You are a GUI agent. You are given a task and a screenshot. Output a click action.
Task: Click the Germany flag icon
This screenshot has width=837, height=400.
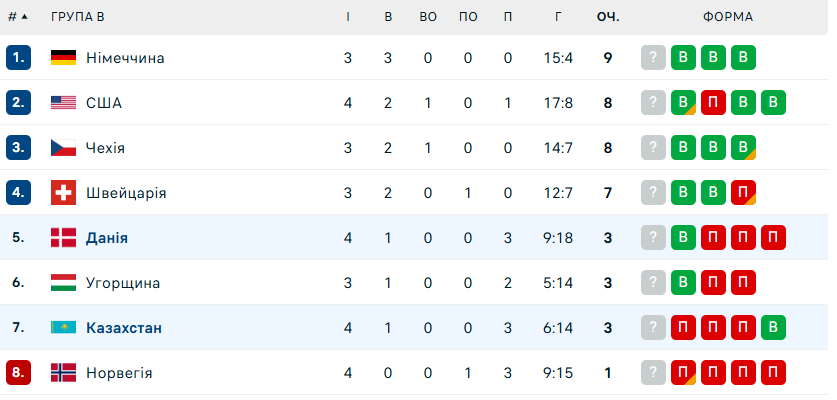64,58
